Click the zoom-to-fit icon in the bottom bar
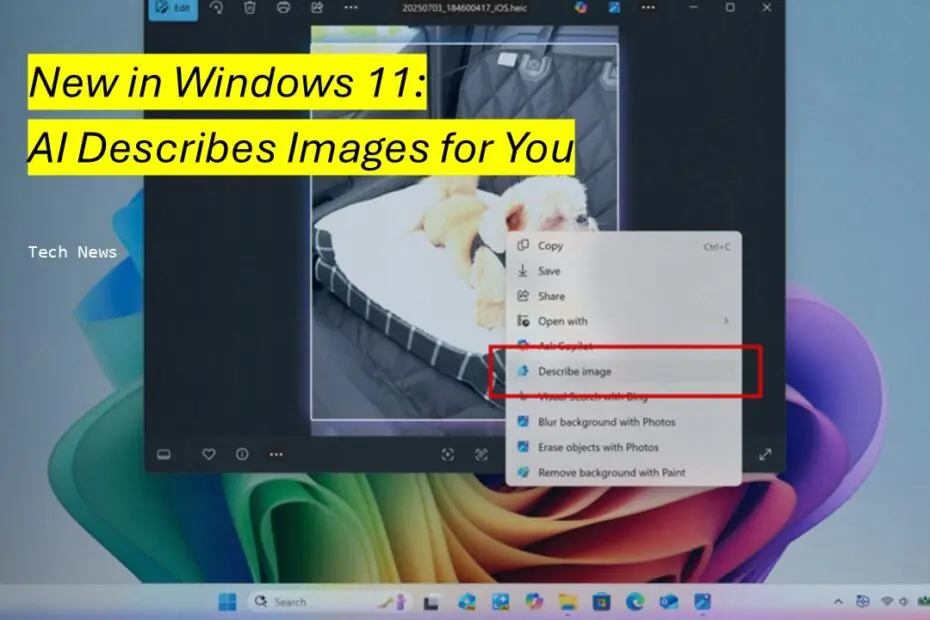Viewport: 930px width, 620px height. pyautogui.click(x=448, y=454)
